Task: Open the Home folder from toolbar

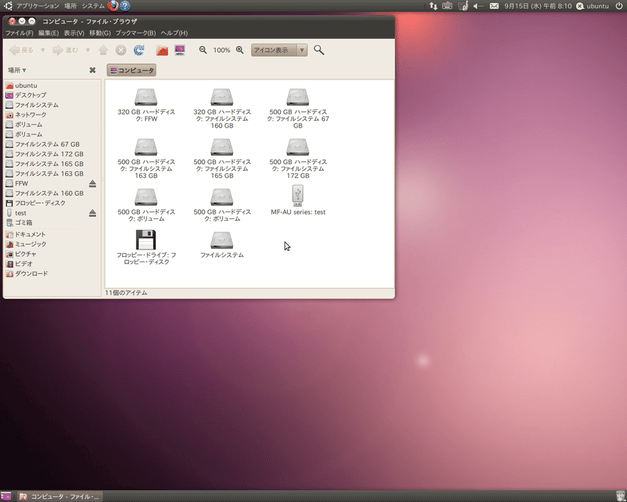Action: (x=162, y=50)
